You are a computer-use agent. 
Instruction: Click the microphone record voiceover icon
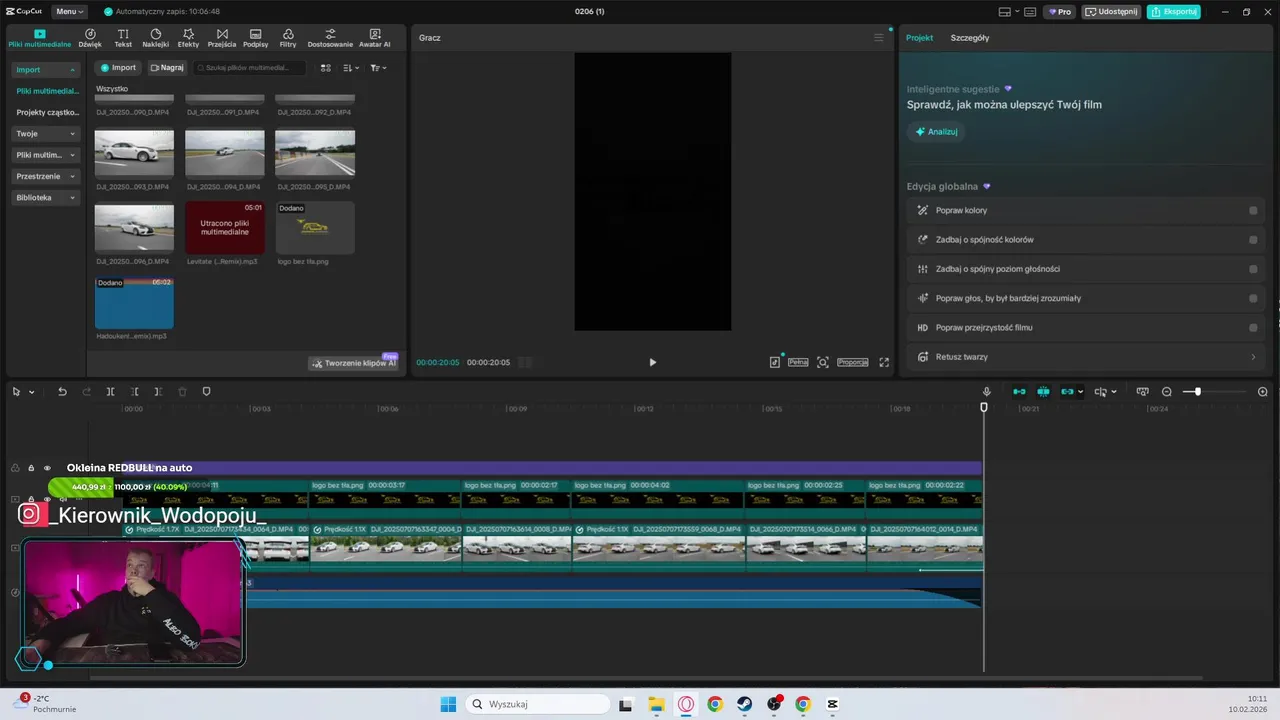[987, 392]
